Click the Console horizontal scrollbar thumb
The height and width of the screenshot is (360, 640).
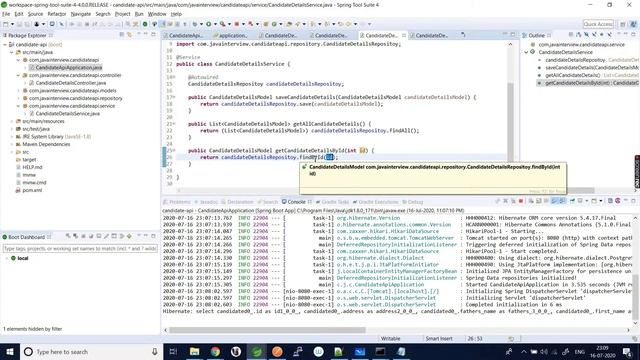(x=267, y=330)
